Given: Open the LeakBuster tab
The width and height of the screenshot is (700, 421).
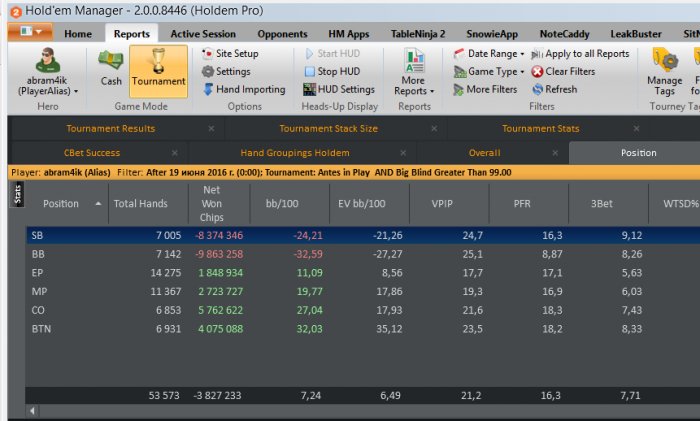Looking at the screenshot, I should 636,34.
